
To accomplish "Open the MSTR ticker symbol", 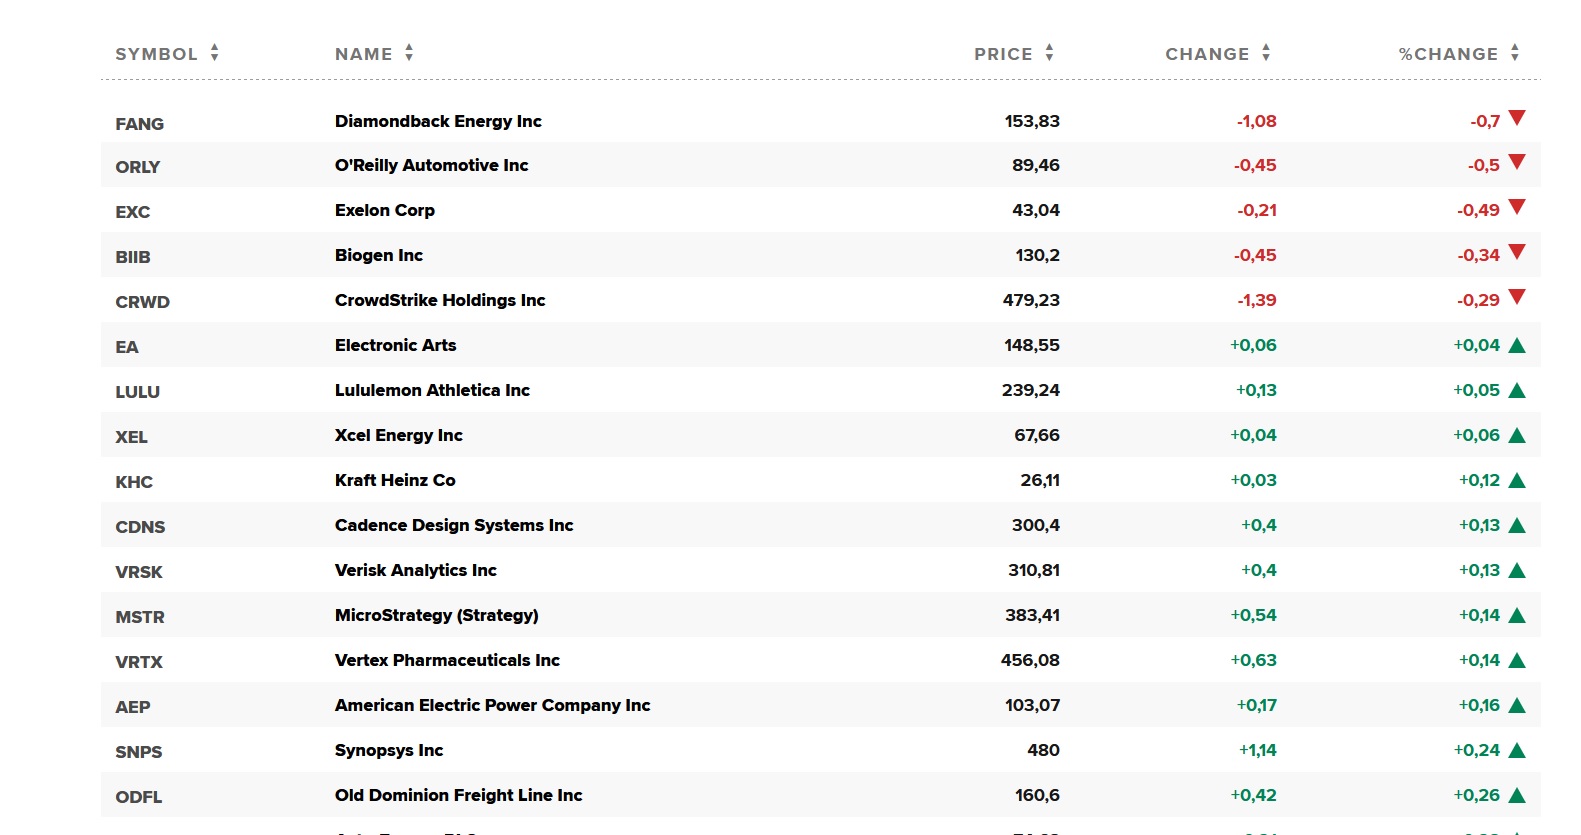I will click(140, 617).
